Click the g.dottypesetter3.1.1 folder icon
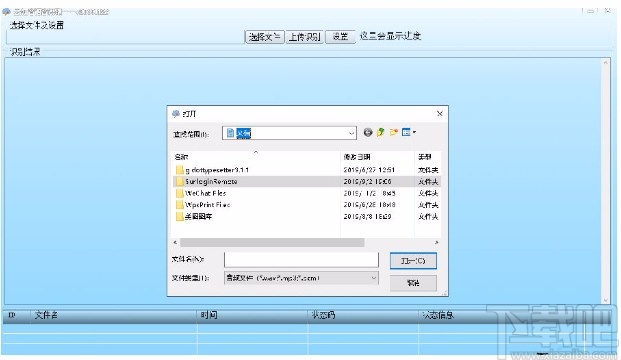 (x=180, y=170)
